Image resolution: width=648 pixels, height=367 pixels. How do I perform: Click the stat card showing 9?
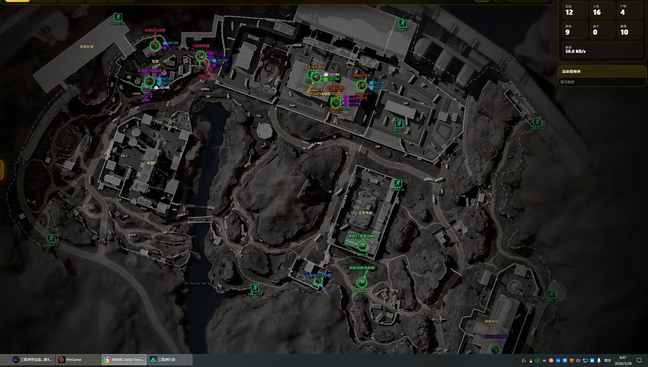[x=574, y=30]
